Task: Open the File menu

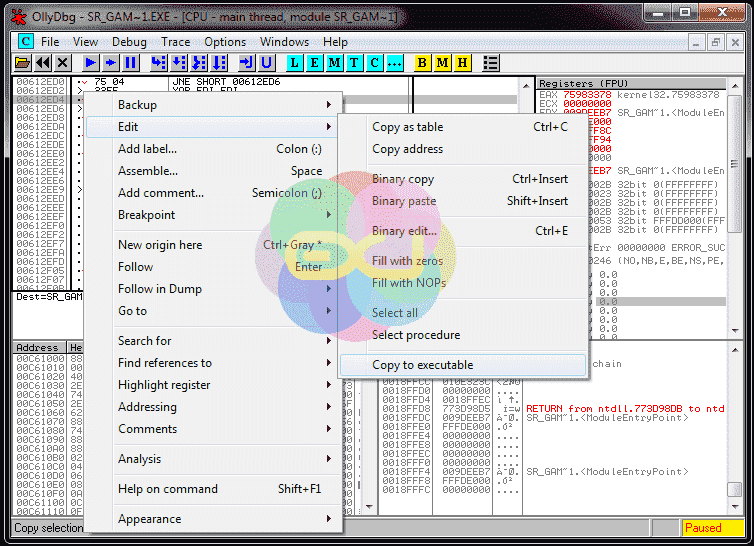Action: pos(50,42)
